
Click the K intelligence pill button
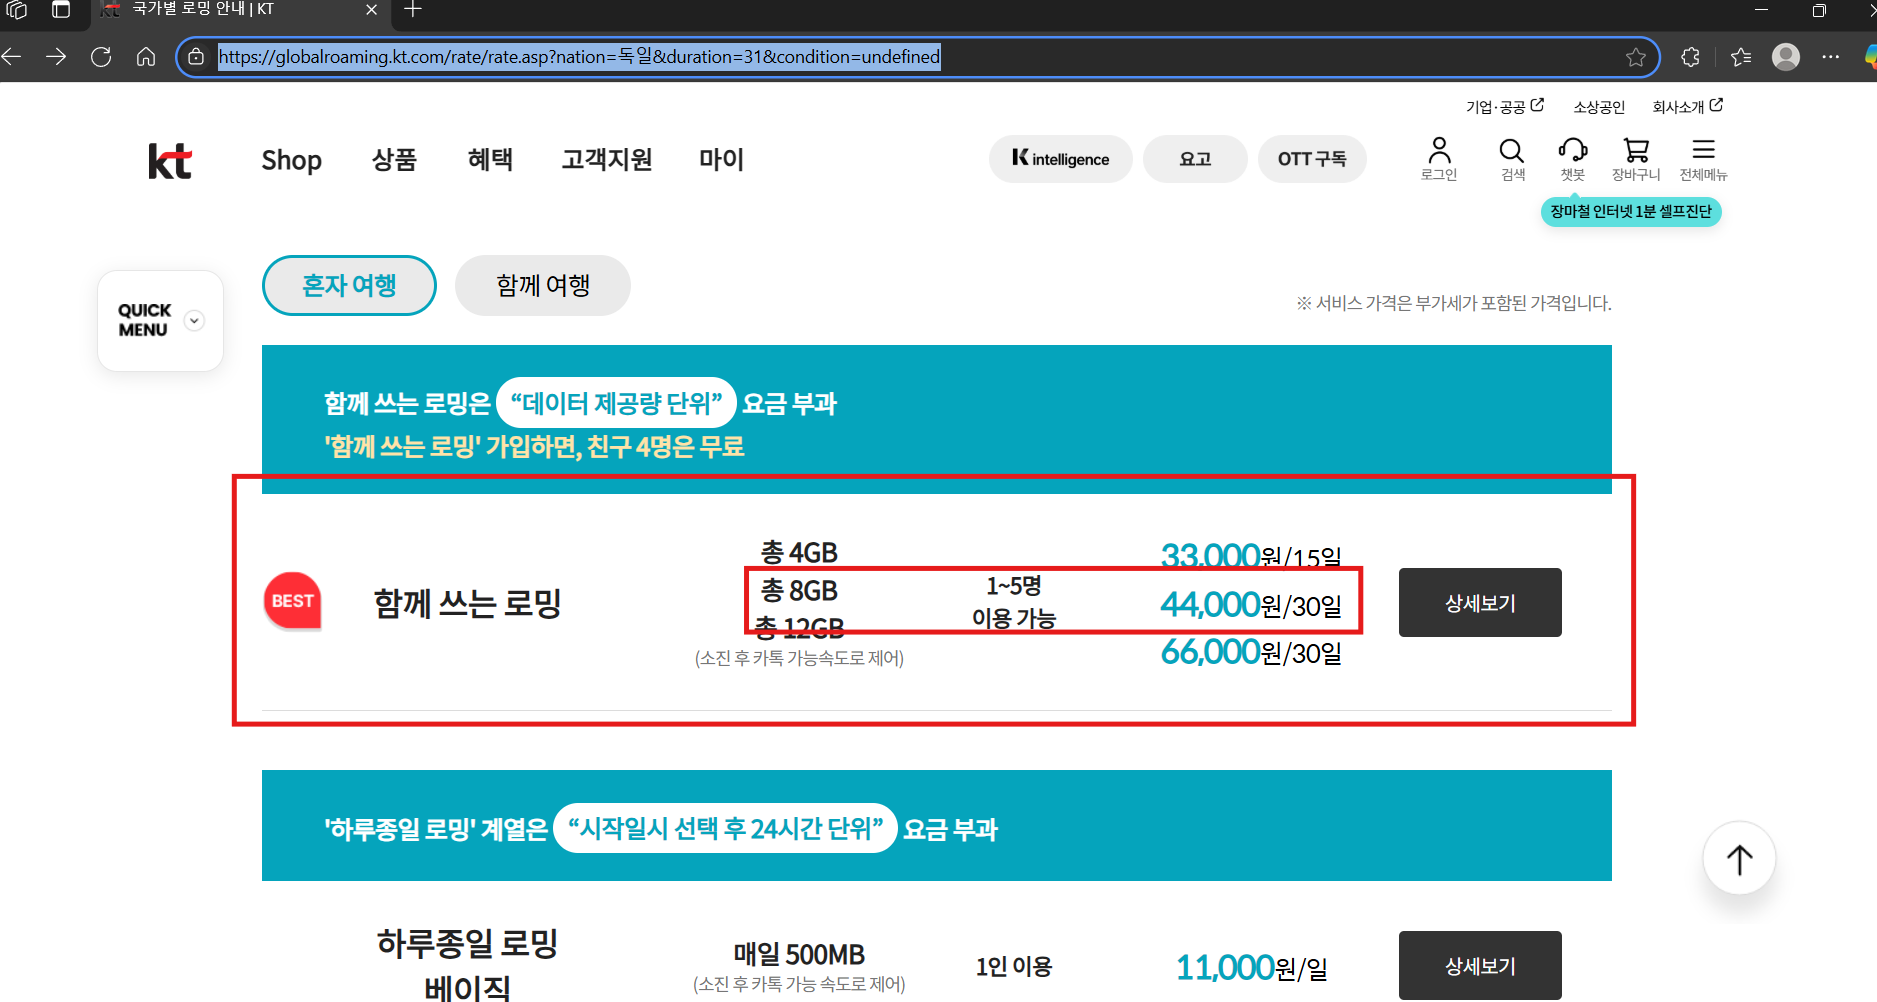(1061, 159)
